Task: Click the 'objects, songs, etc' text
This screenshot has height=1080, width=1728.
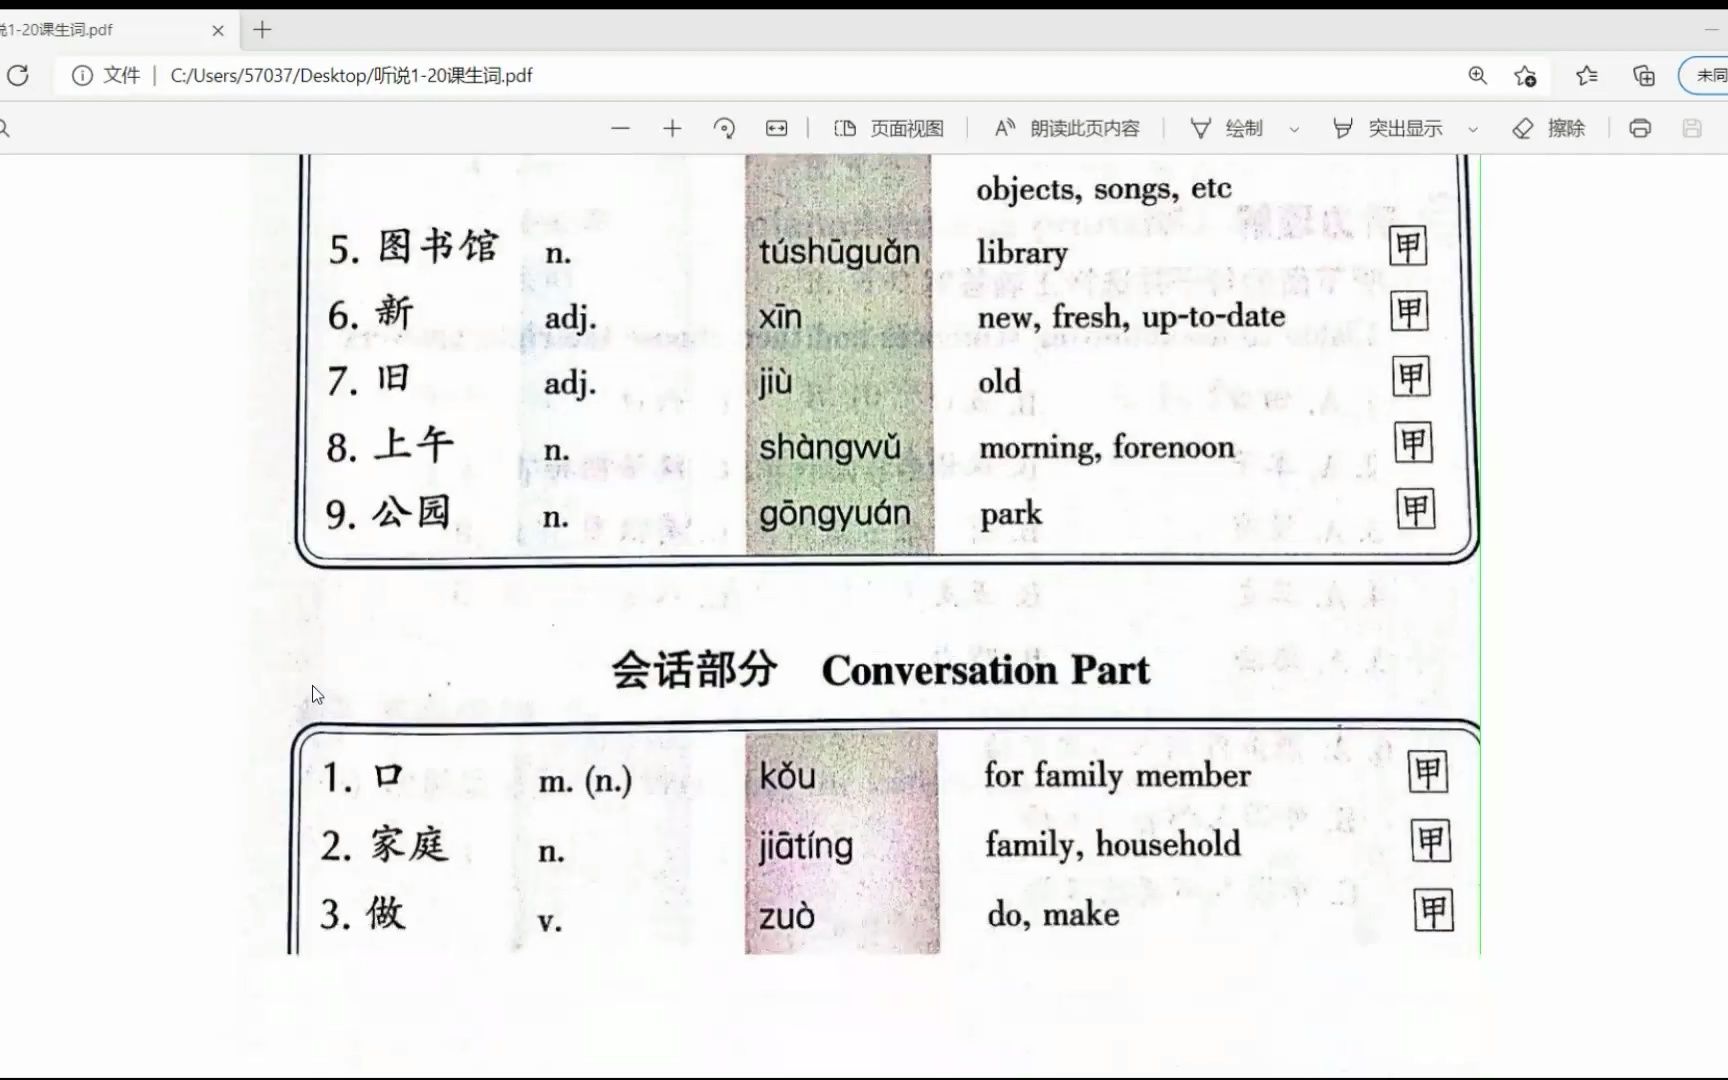Action: 1103,189
